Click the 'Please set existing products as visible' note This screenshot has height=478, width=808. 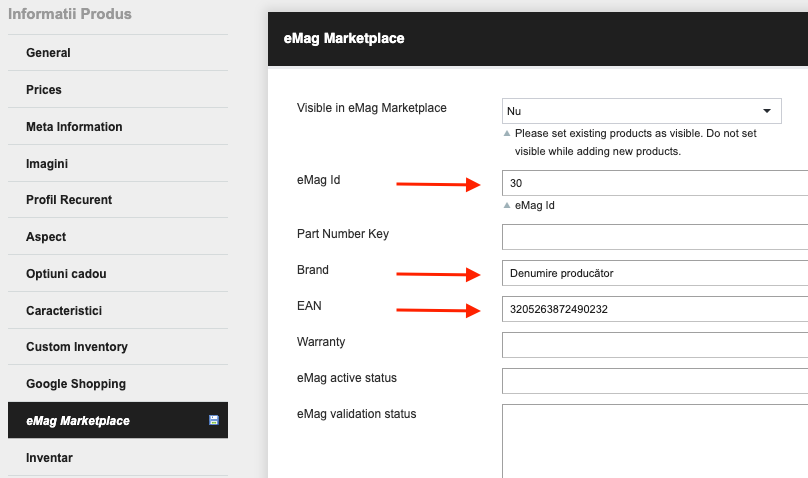(x=635, y=142)
